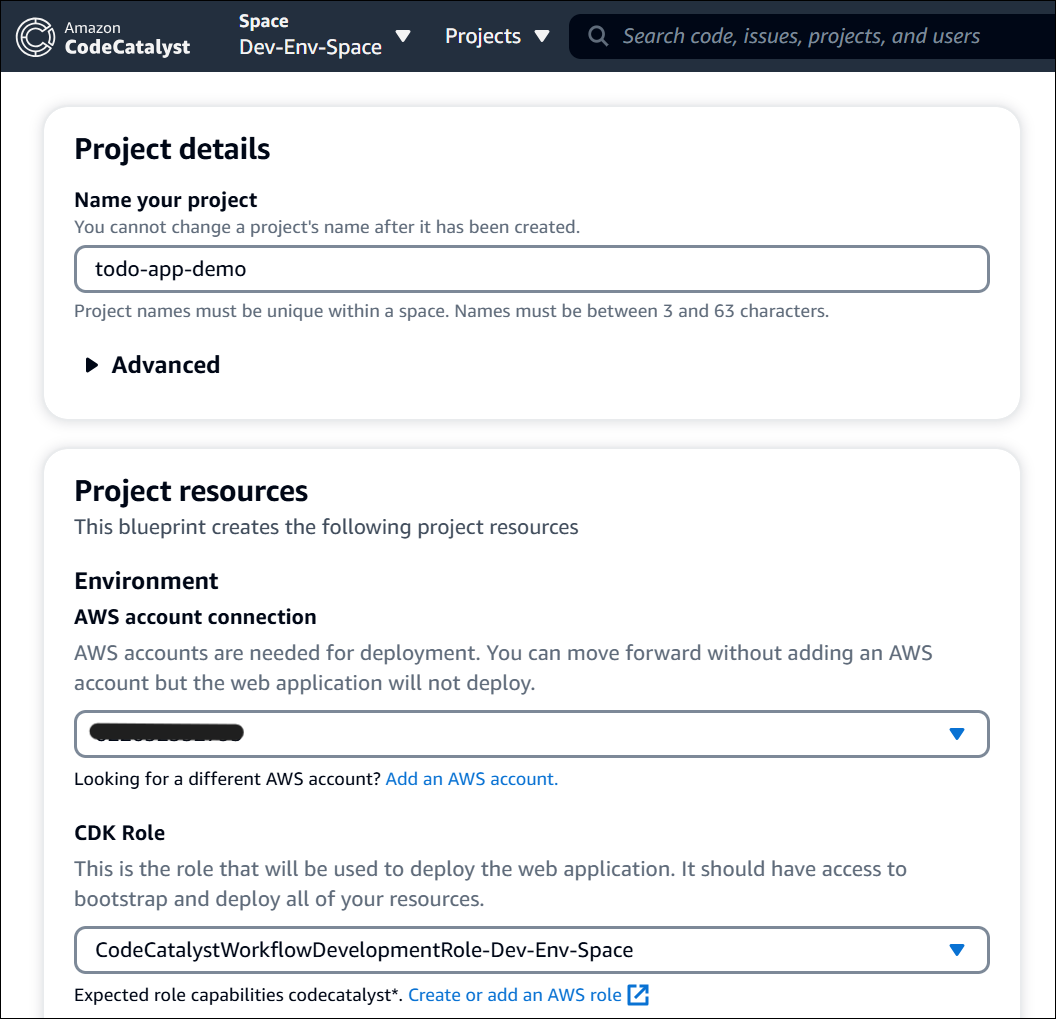
Task: Open Create or add an AWS role link
Action: 514,995
